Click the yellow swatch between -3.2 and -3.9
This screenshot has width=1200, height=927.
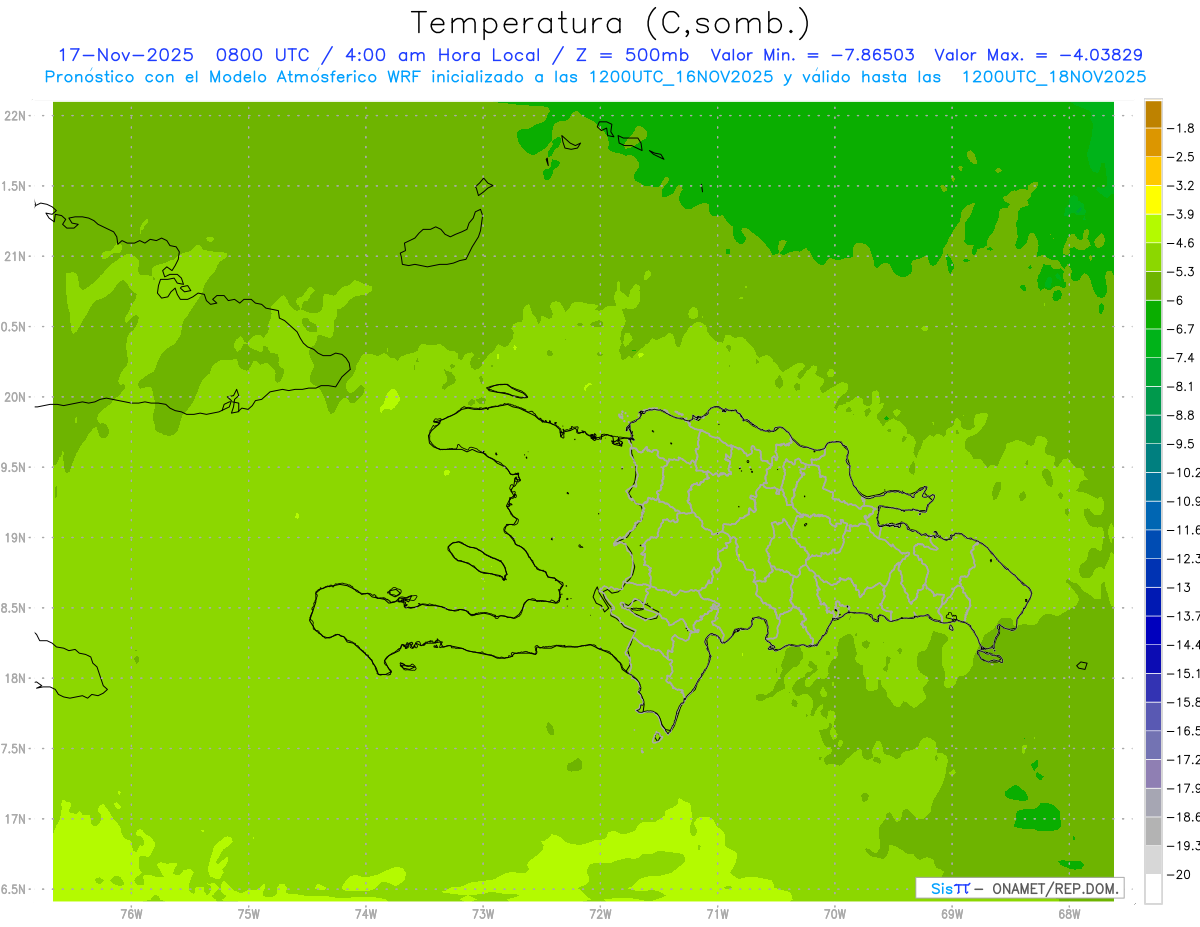(x=1153, y=200)
